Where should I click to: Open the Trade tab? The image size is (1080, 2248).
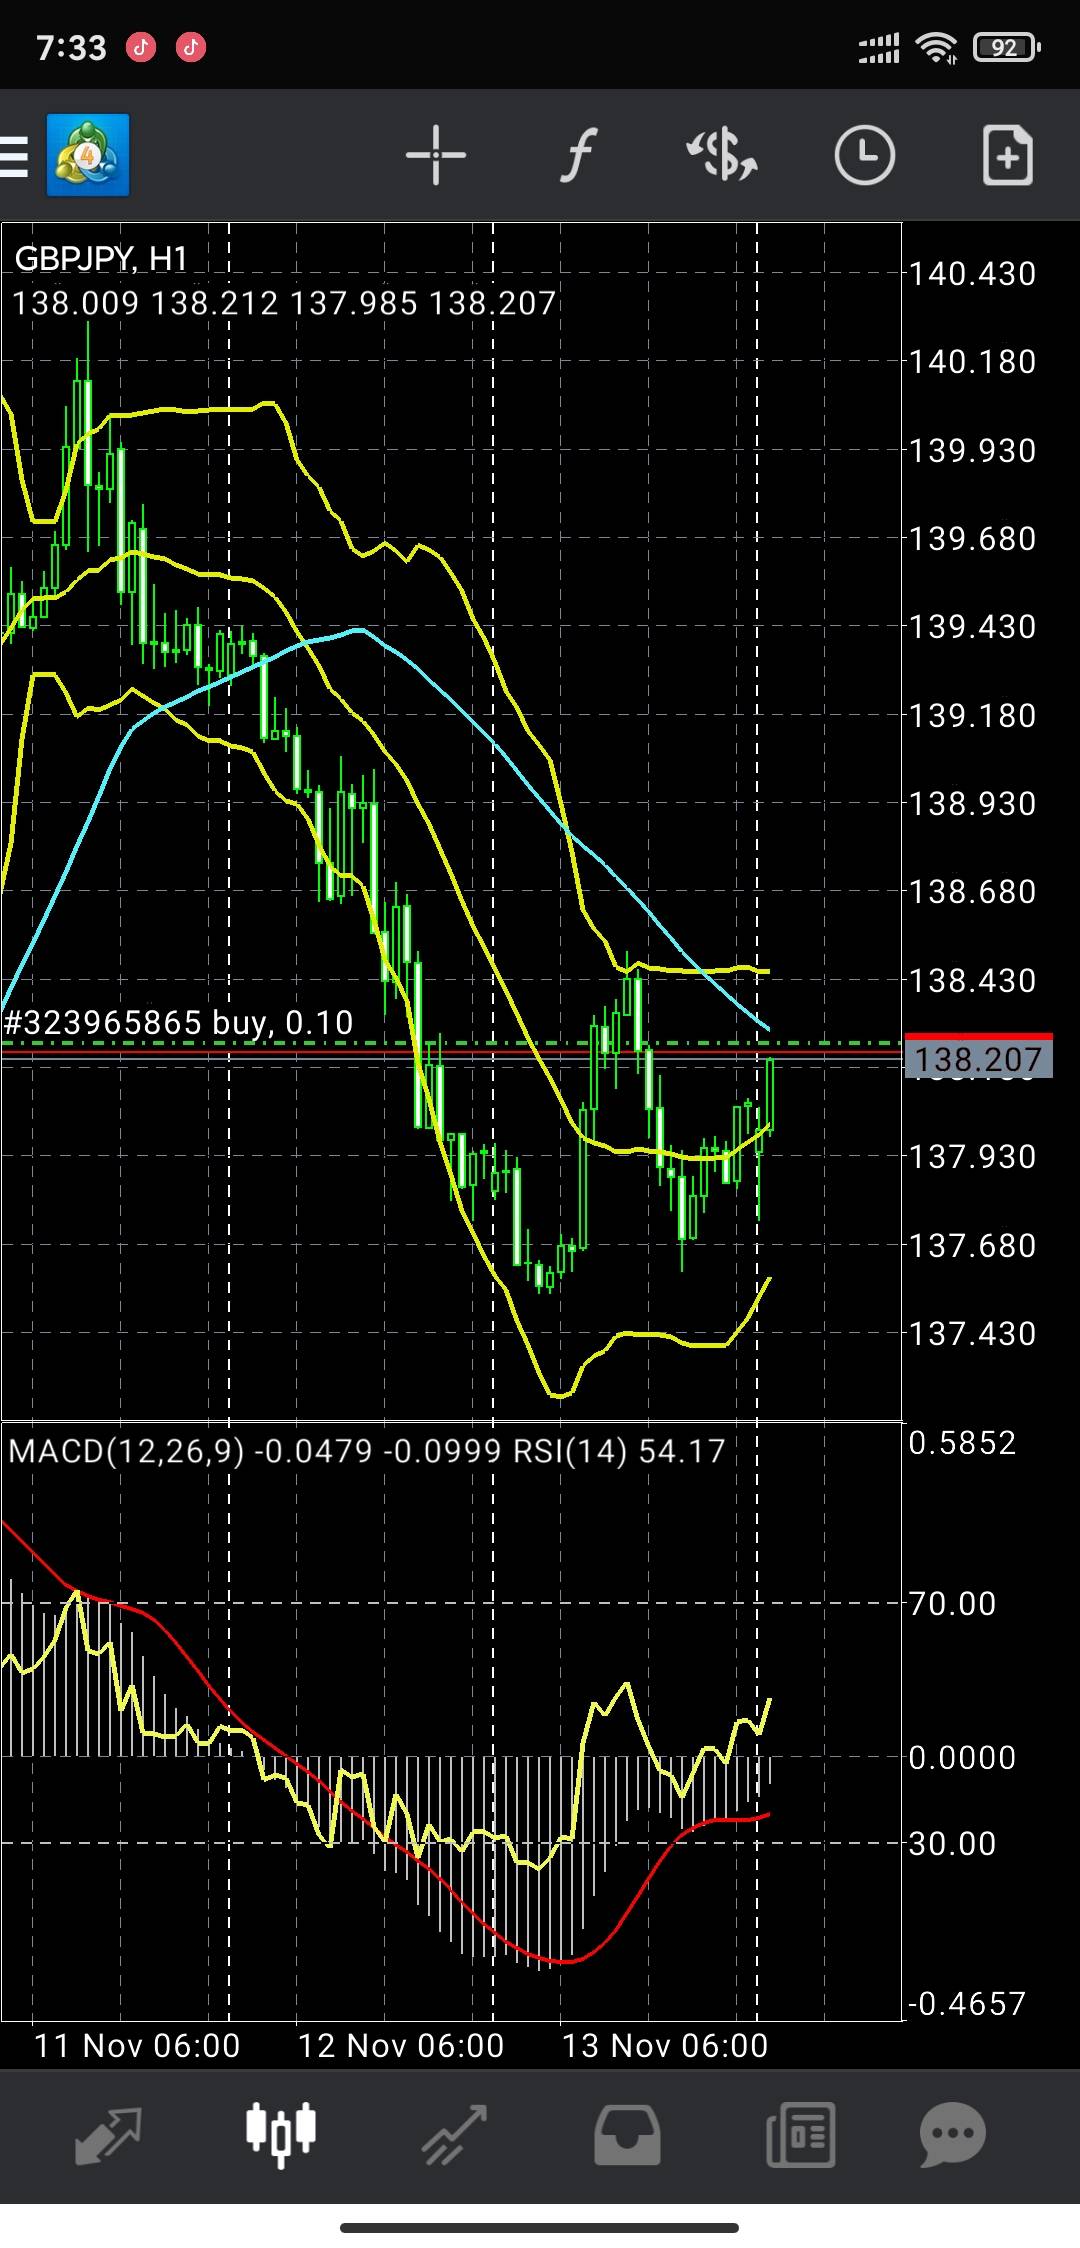coord(454,2135)
